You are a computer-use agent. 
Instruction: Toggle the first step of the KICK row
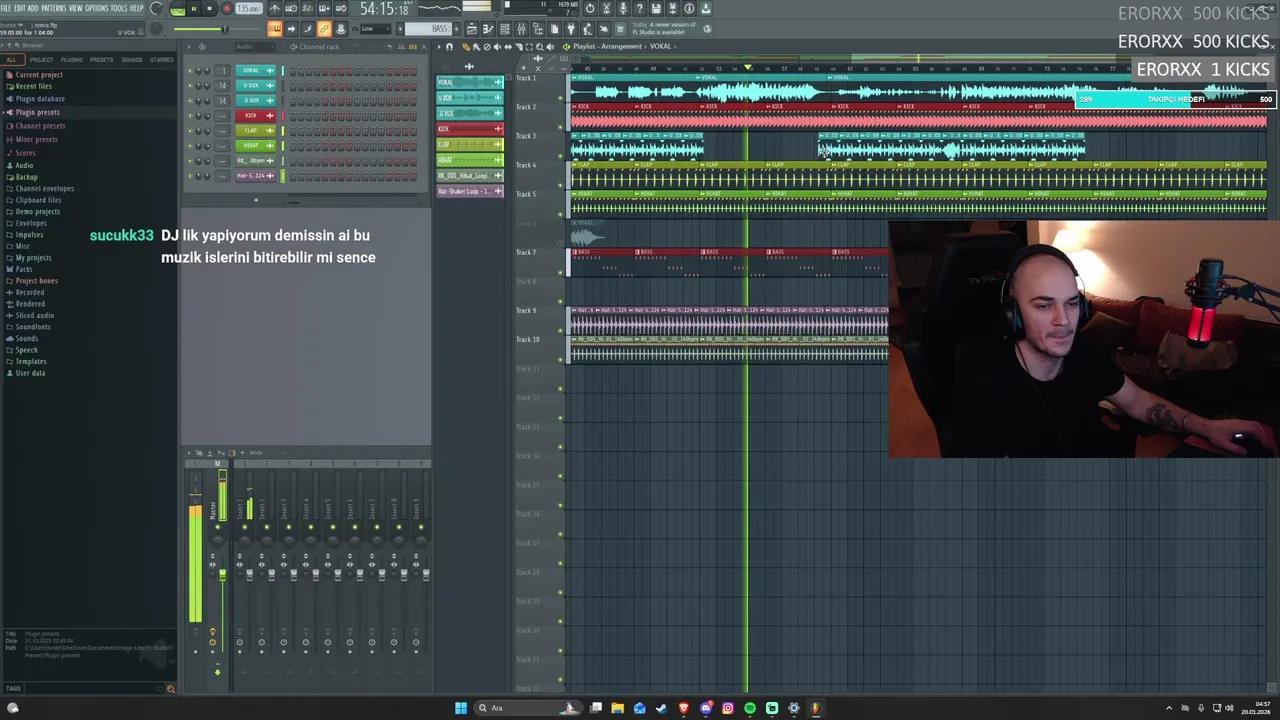pos(293,116)
